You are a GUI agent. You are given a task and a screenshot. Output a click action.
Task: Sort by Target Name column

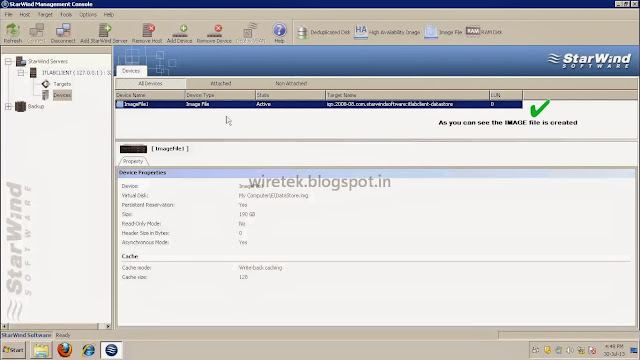click(x=407, y=95)
